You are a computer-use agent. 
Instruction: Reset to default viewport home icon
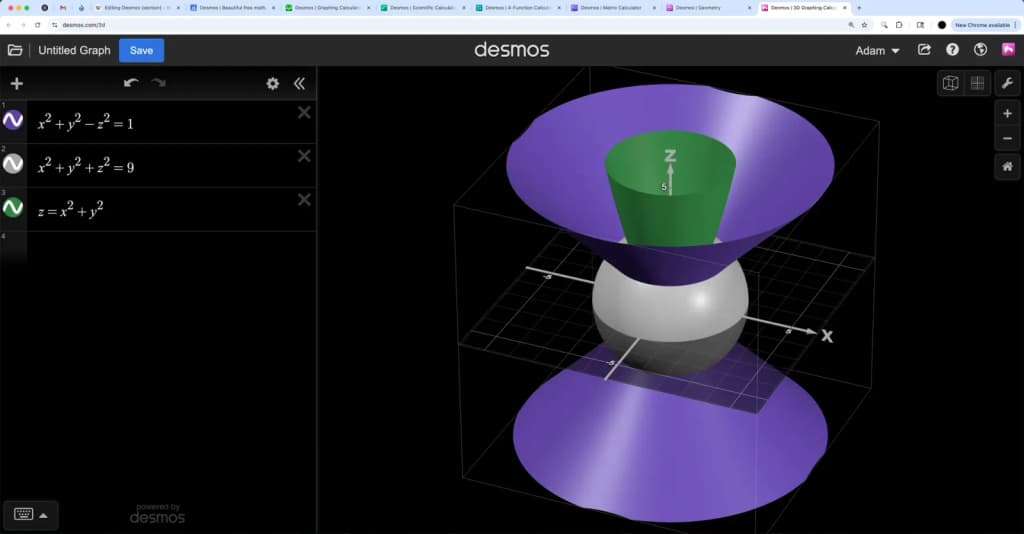point(1007,166)
